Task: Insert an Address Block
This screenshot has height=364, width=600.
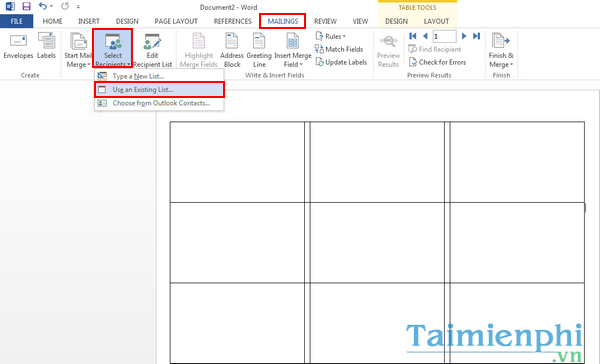Action: tap(232, 50)
